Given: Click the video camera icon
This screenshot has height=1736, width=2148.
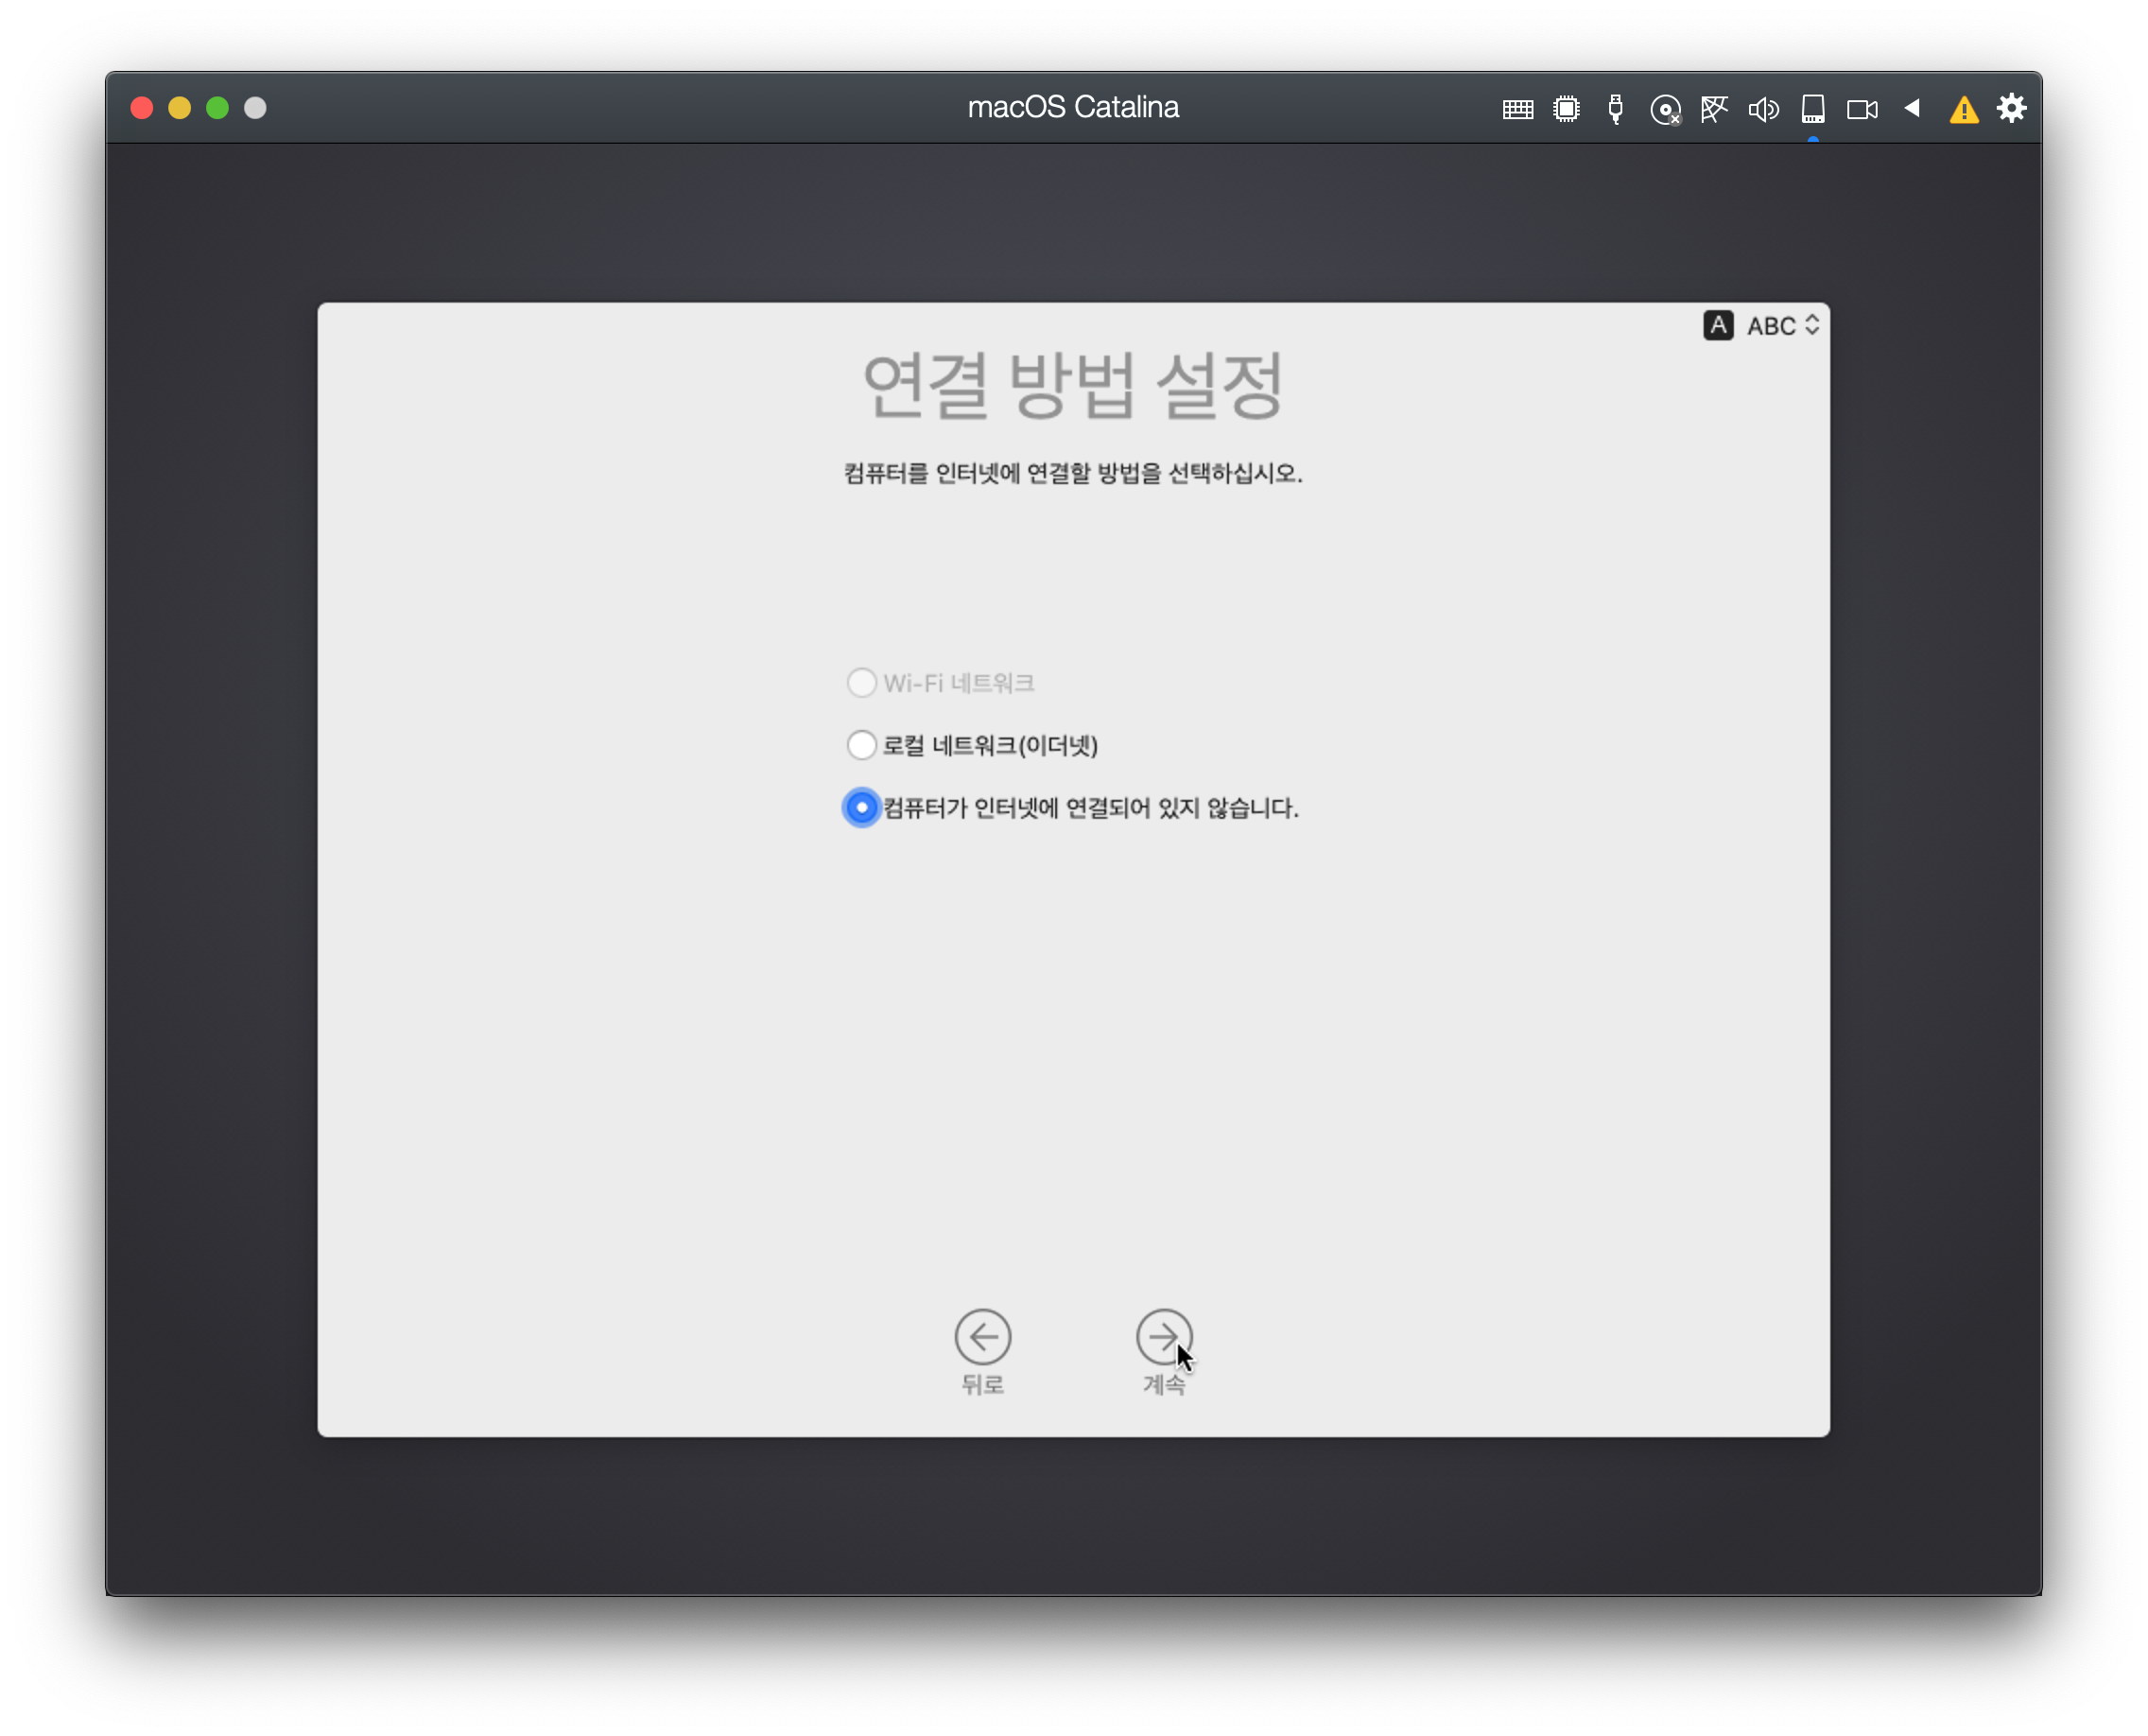Looking at the screenshot, I should [1862, 109].
